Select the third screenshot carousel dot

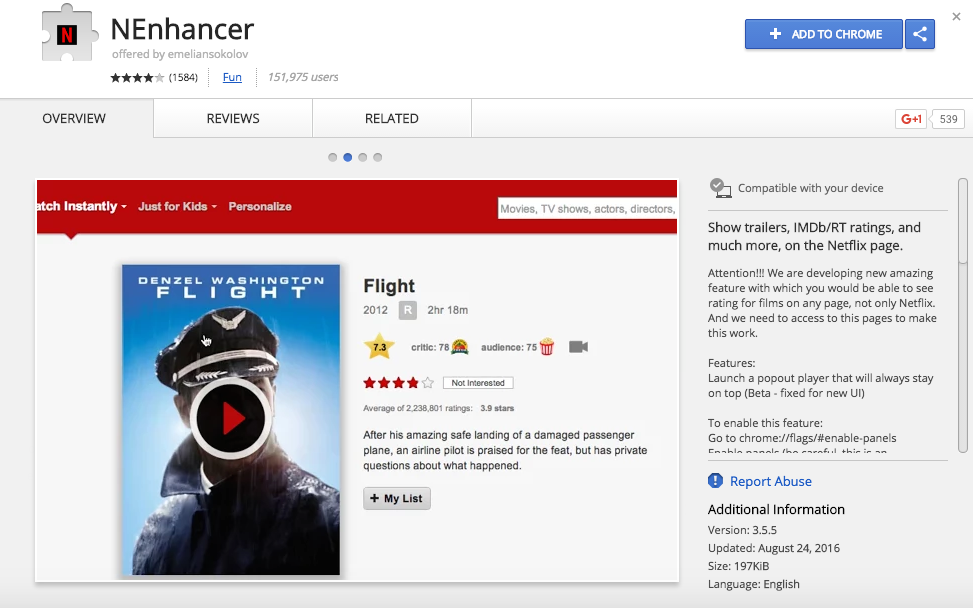tap(362, 158)
